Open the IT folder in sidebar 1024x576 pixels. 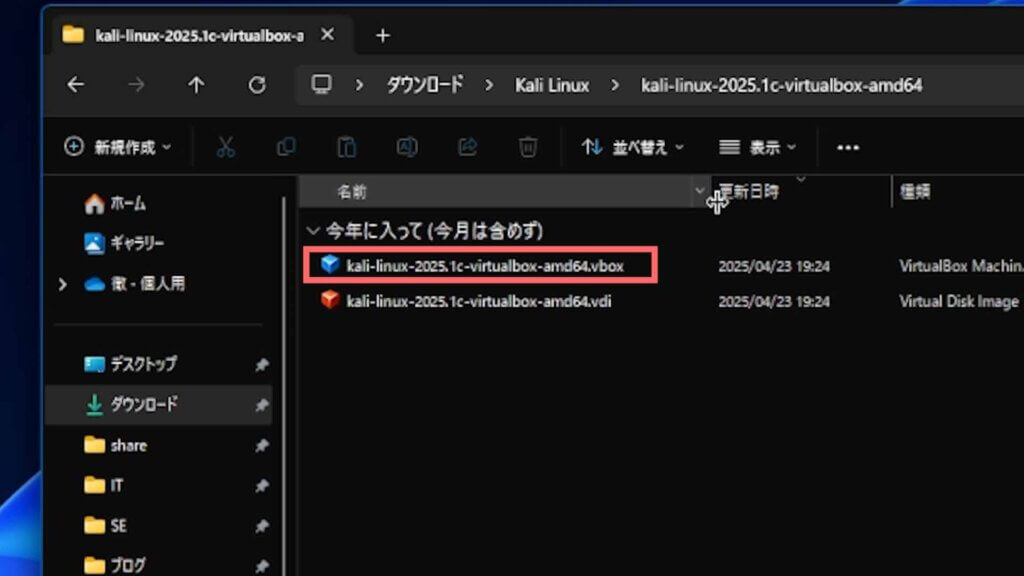point(104,485)
